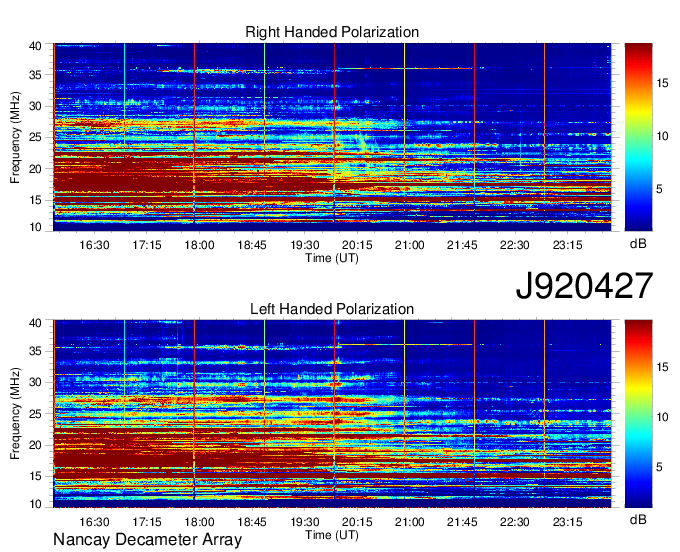Select the 21:00 time tick on the Right Handed plot
Screen dimensions: 680x552
(x=409, y=245)
